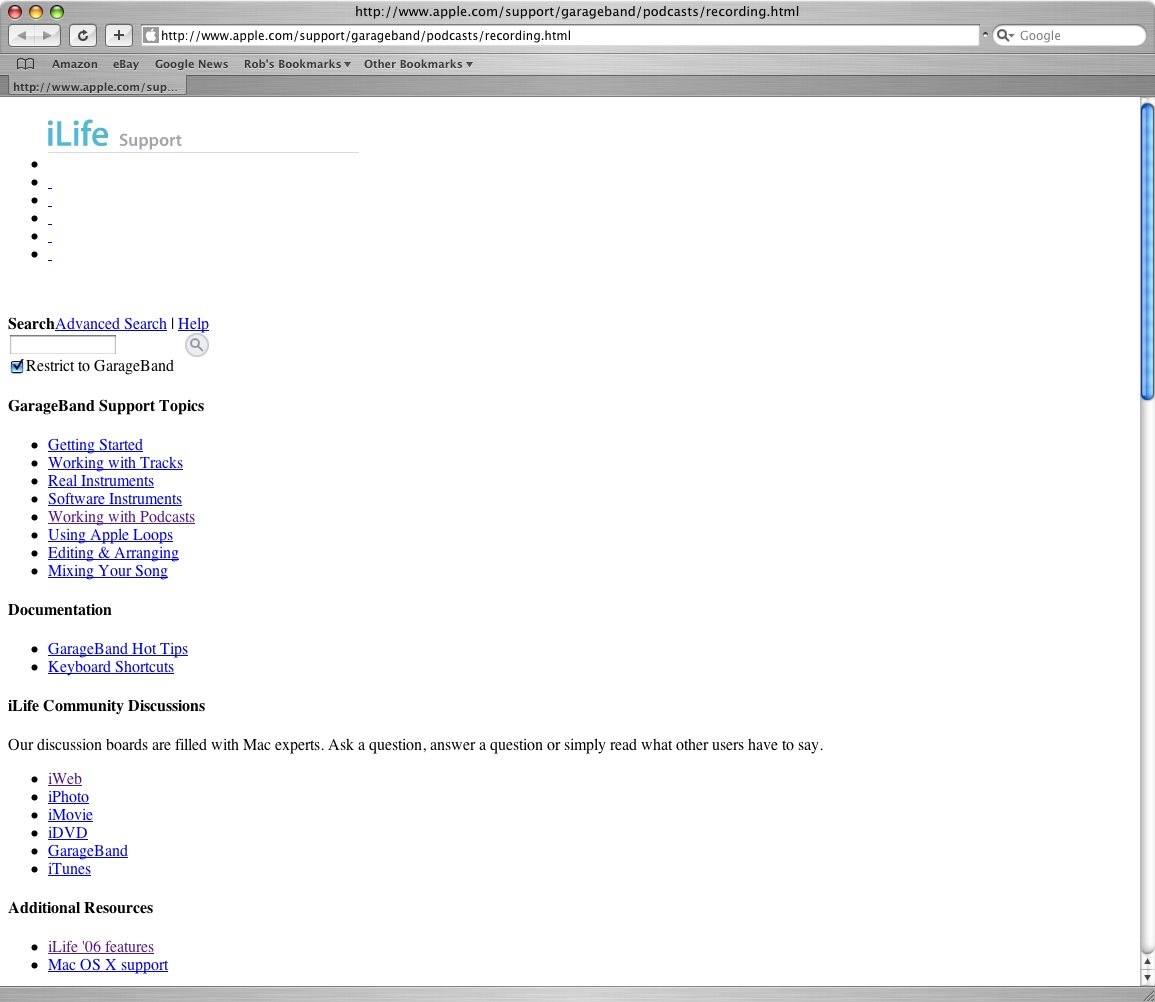Image resolution: width=1155 pixels, height=1002 pixels.
Task: Open the Google News bookmark
Action: [192, 64]
